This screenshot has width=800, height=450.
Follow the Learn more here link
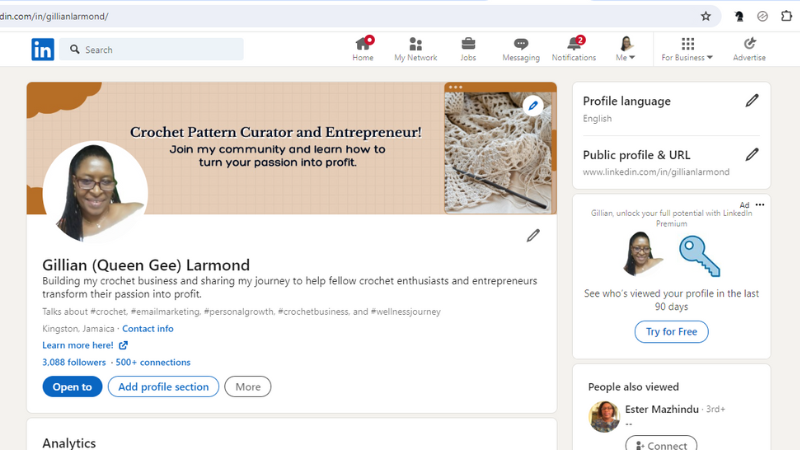[x=85, y=345]
